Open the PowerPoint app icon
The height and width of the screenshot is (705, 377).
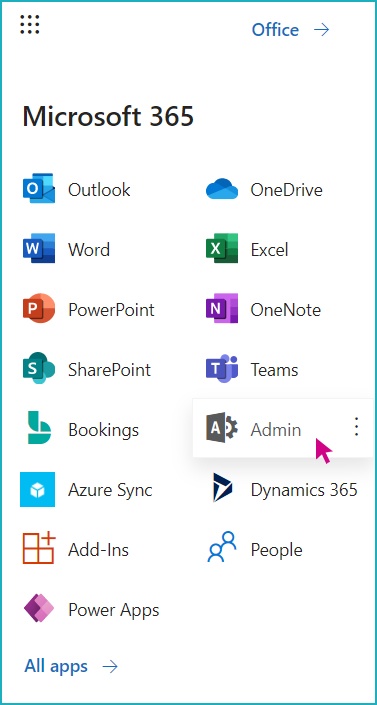pos(39,309)
